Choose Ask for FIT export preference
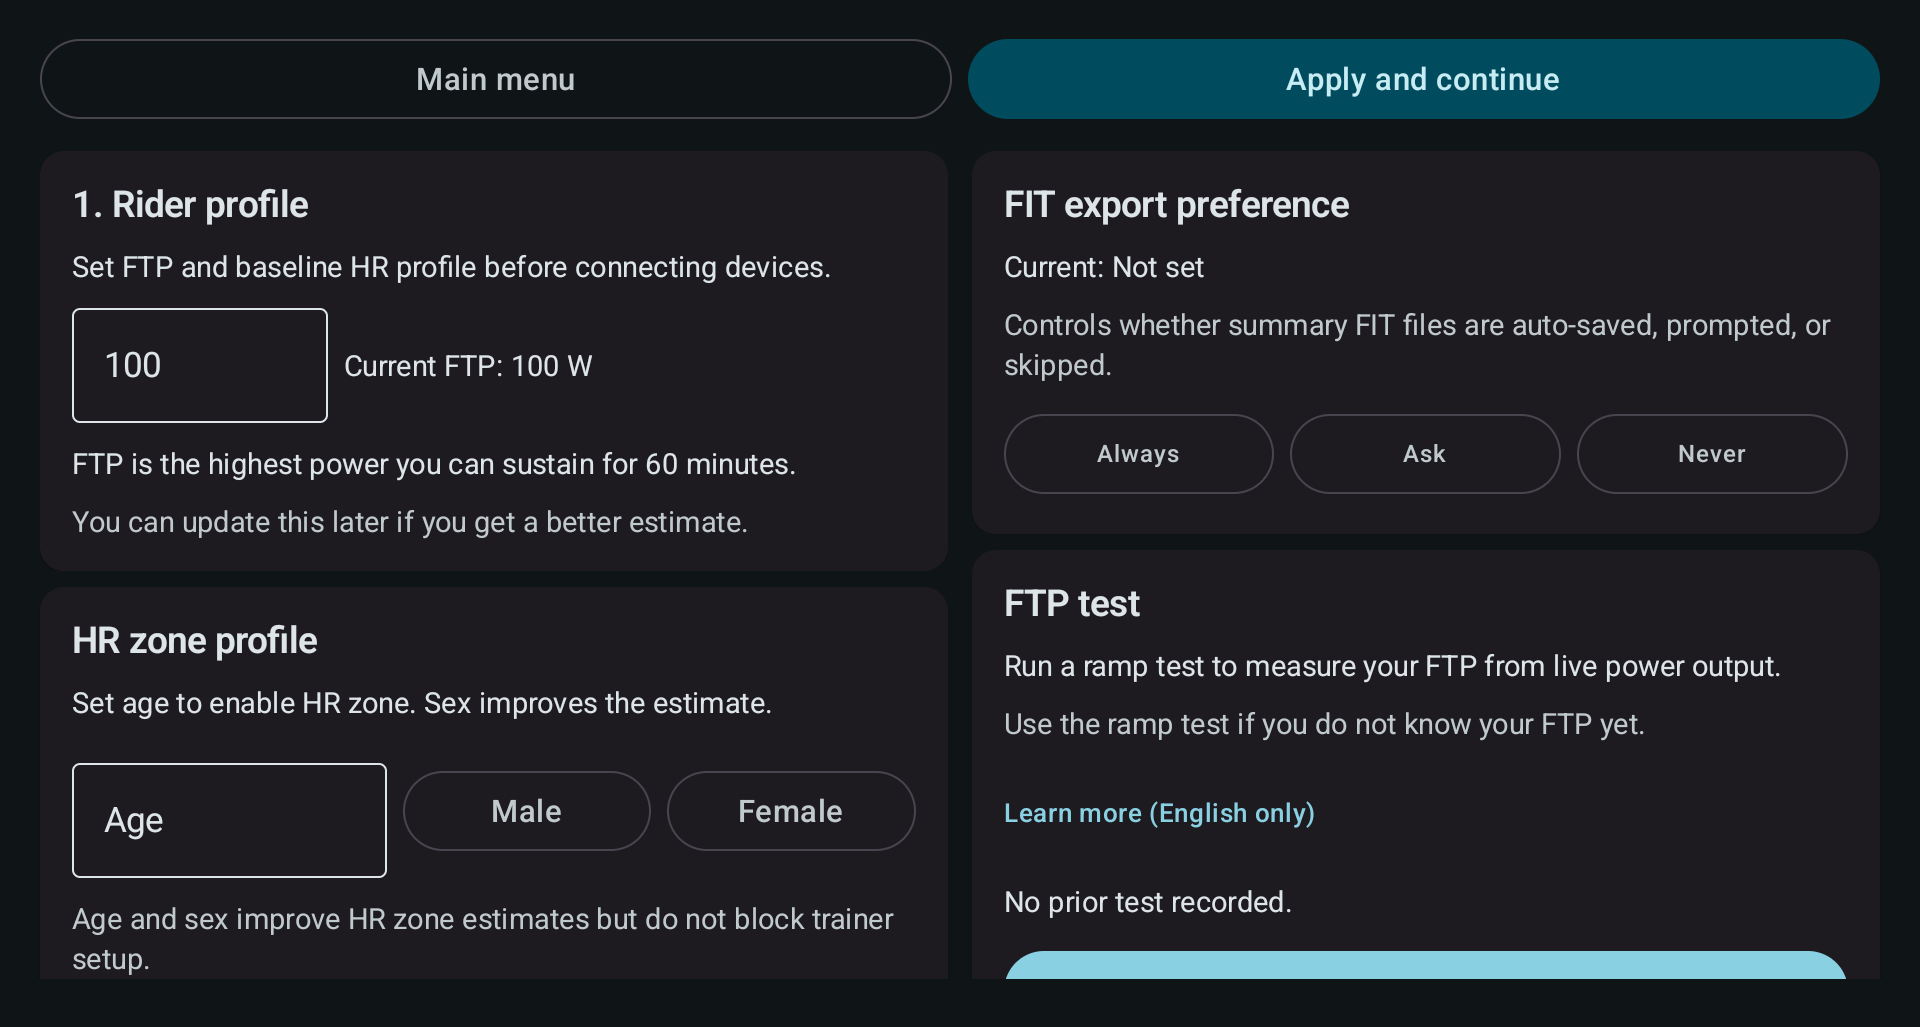 (1425, 454)
